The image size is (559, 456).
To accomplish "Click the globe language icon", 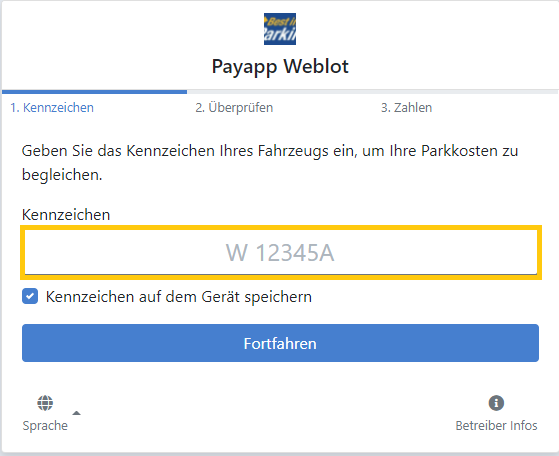I will 45,403.
